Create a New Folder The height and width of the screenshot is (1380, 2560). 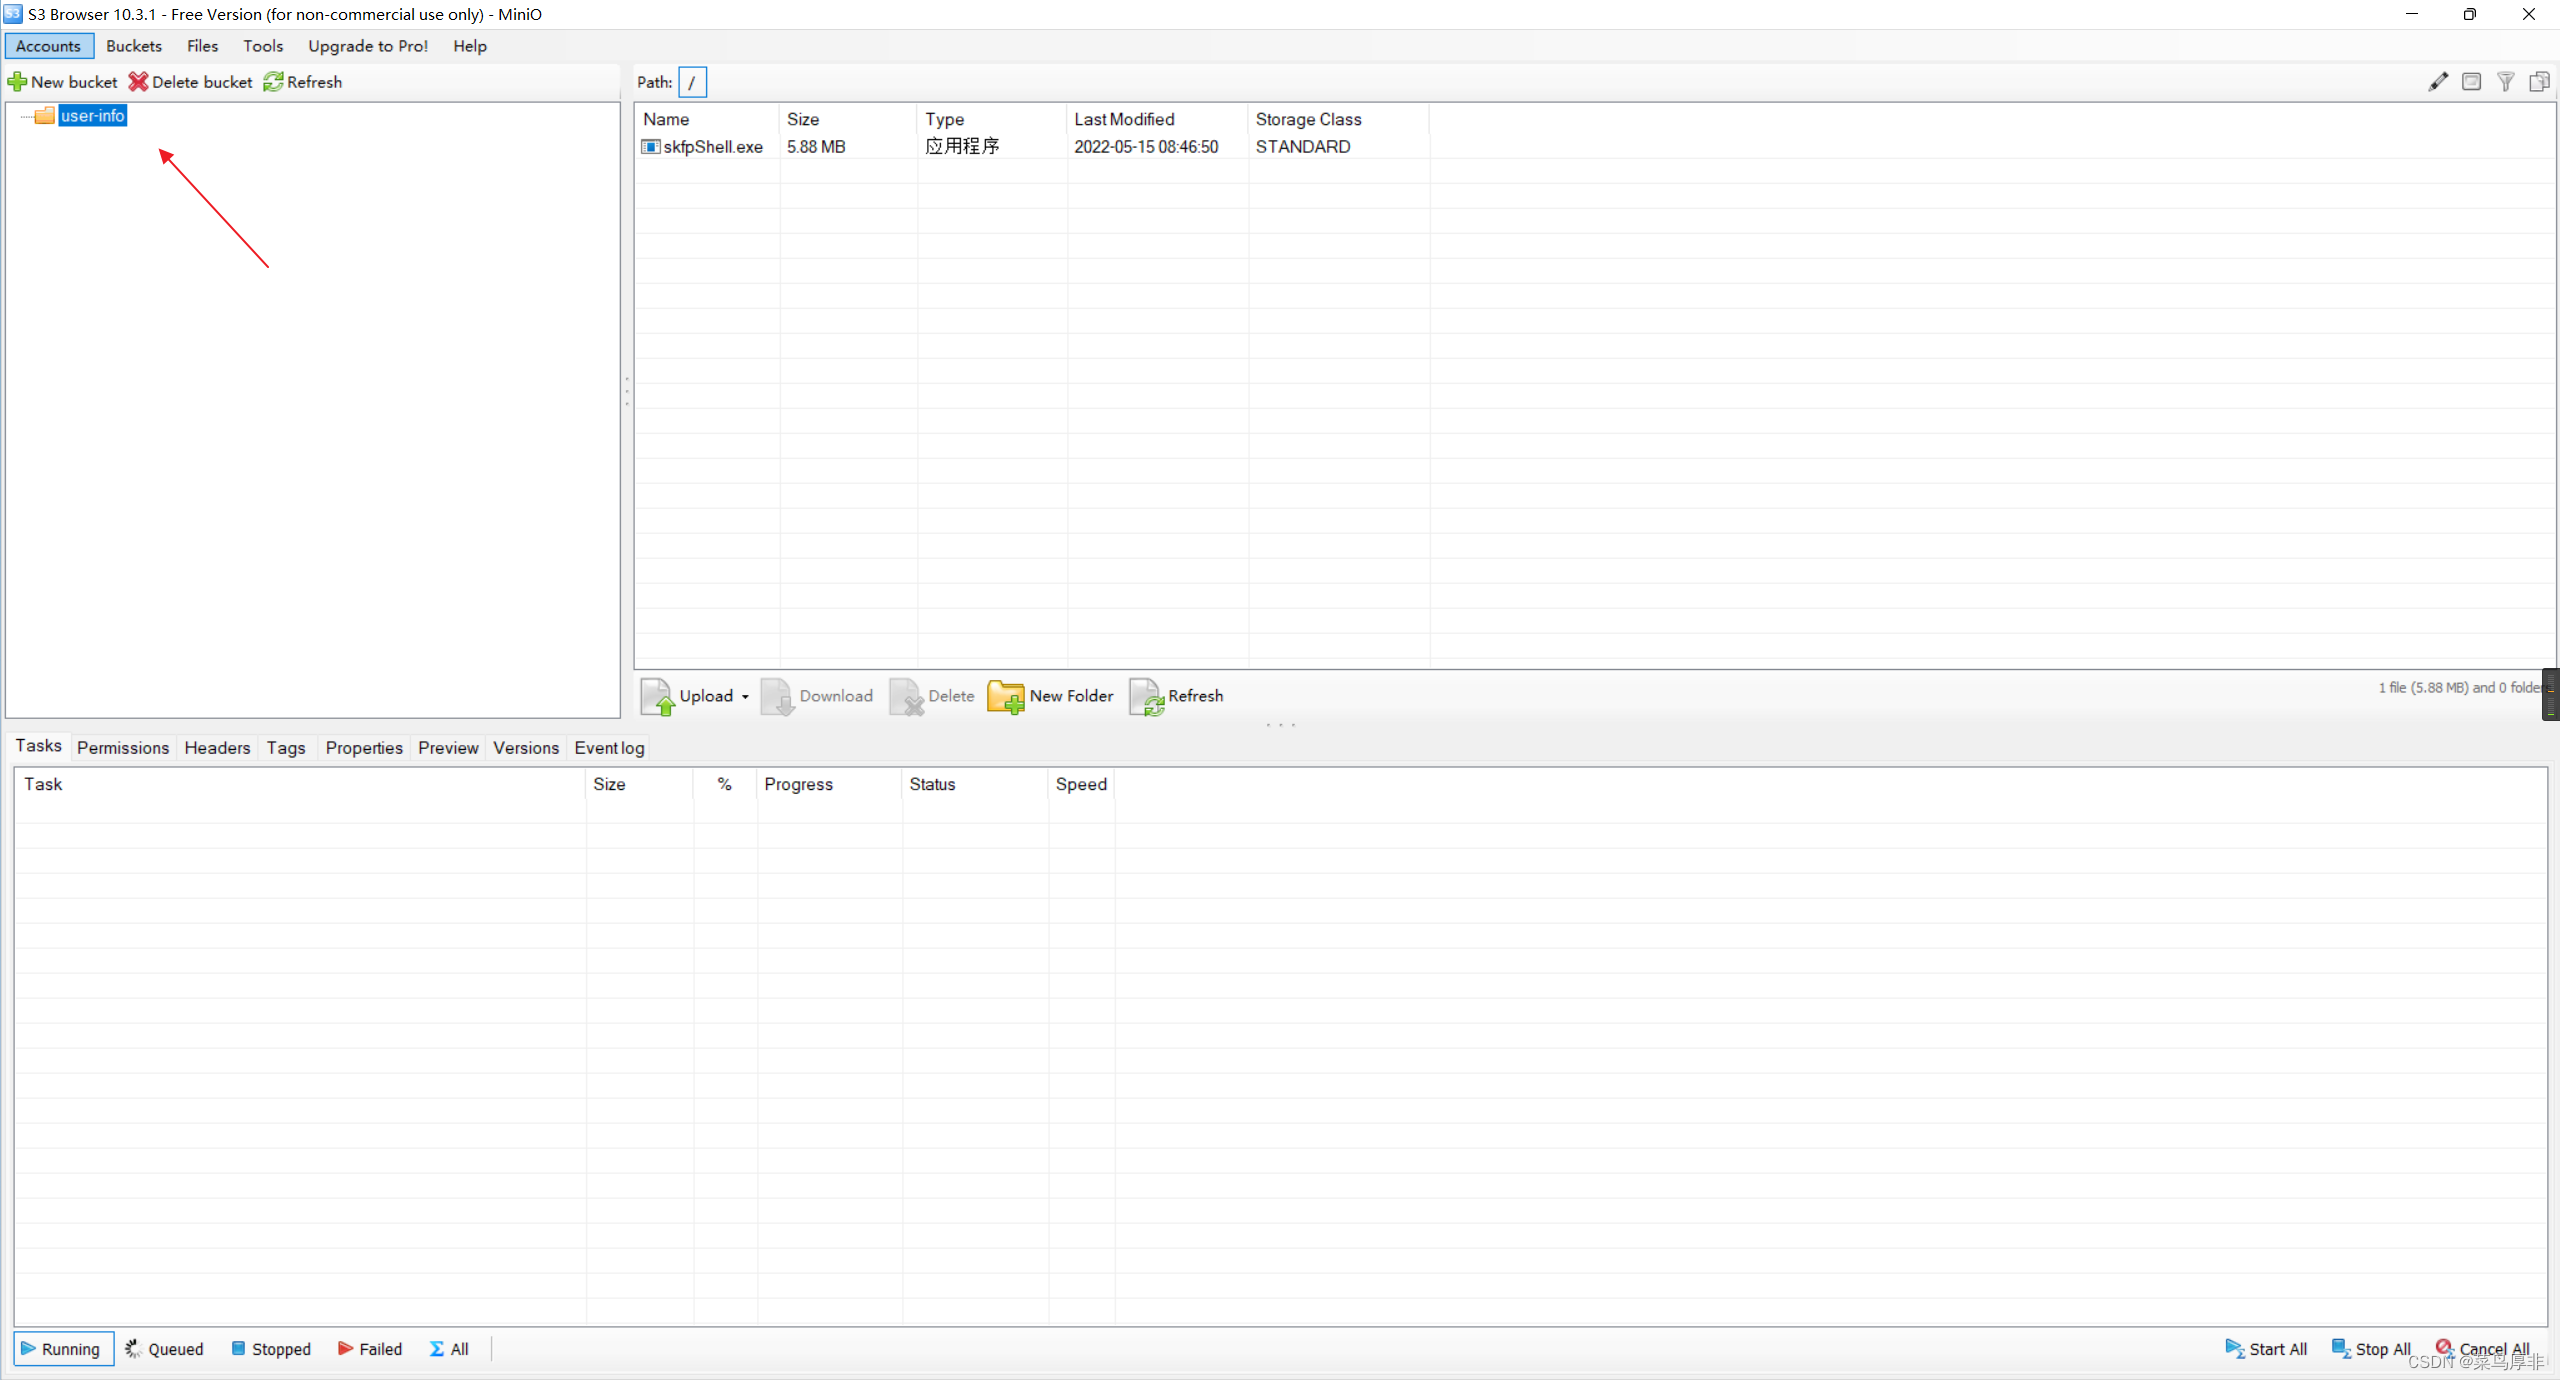point(1050,696)
